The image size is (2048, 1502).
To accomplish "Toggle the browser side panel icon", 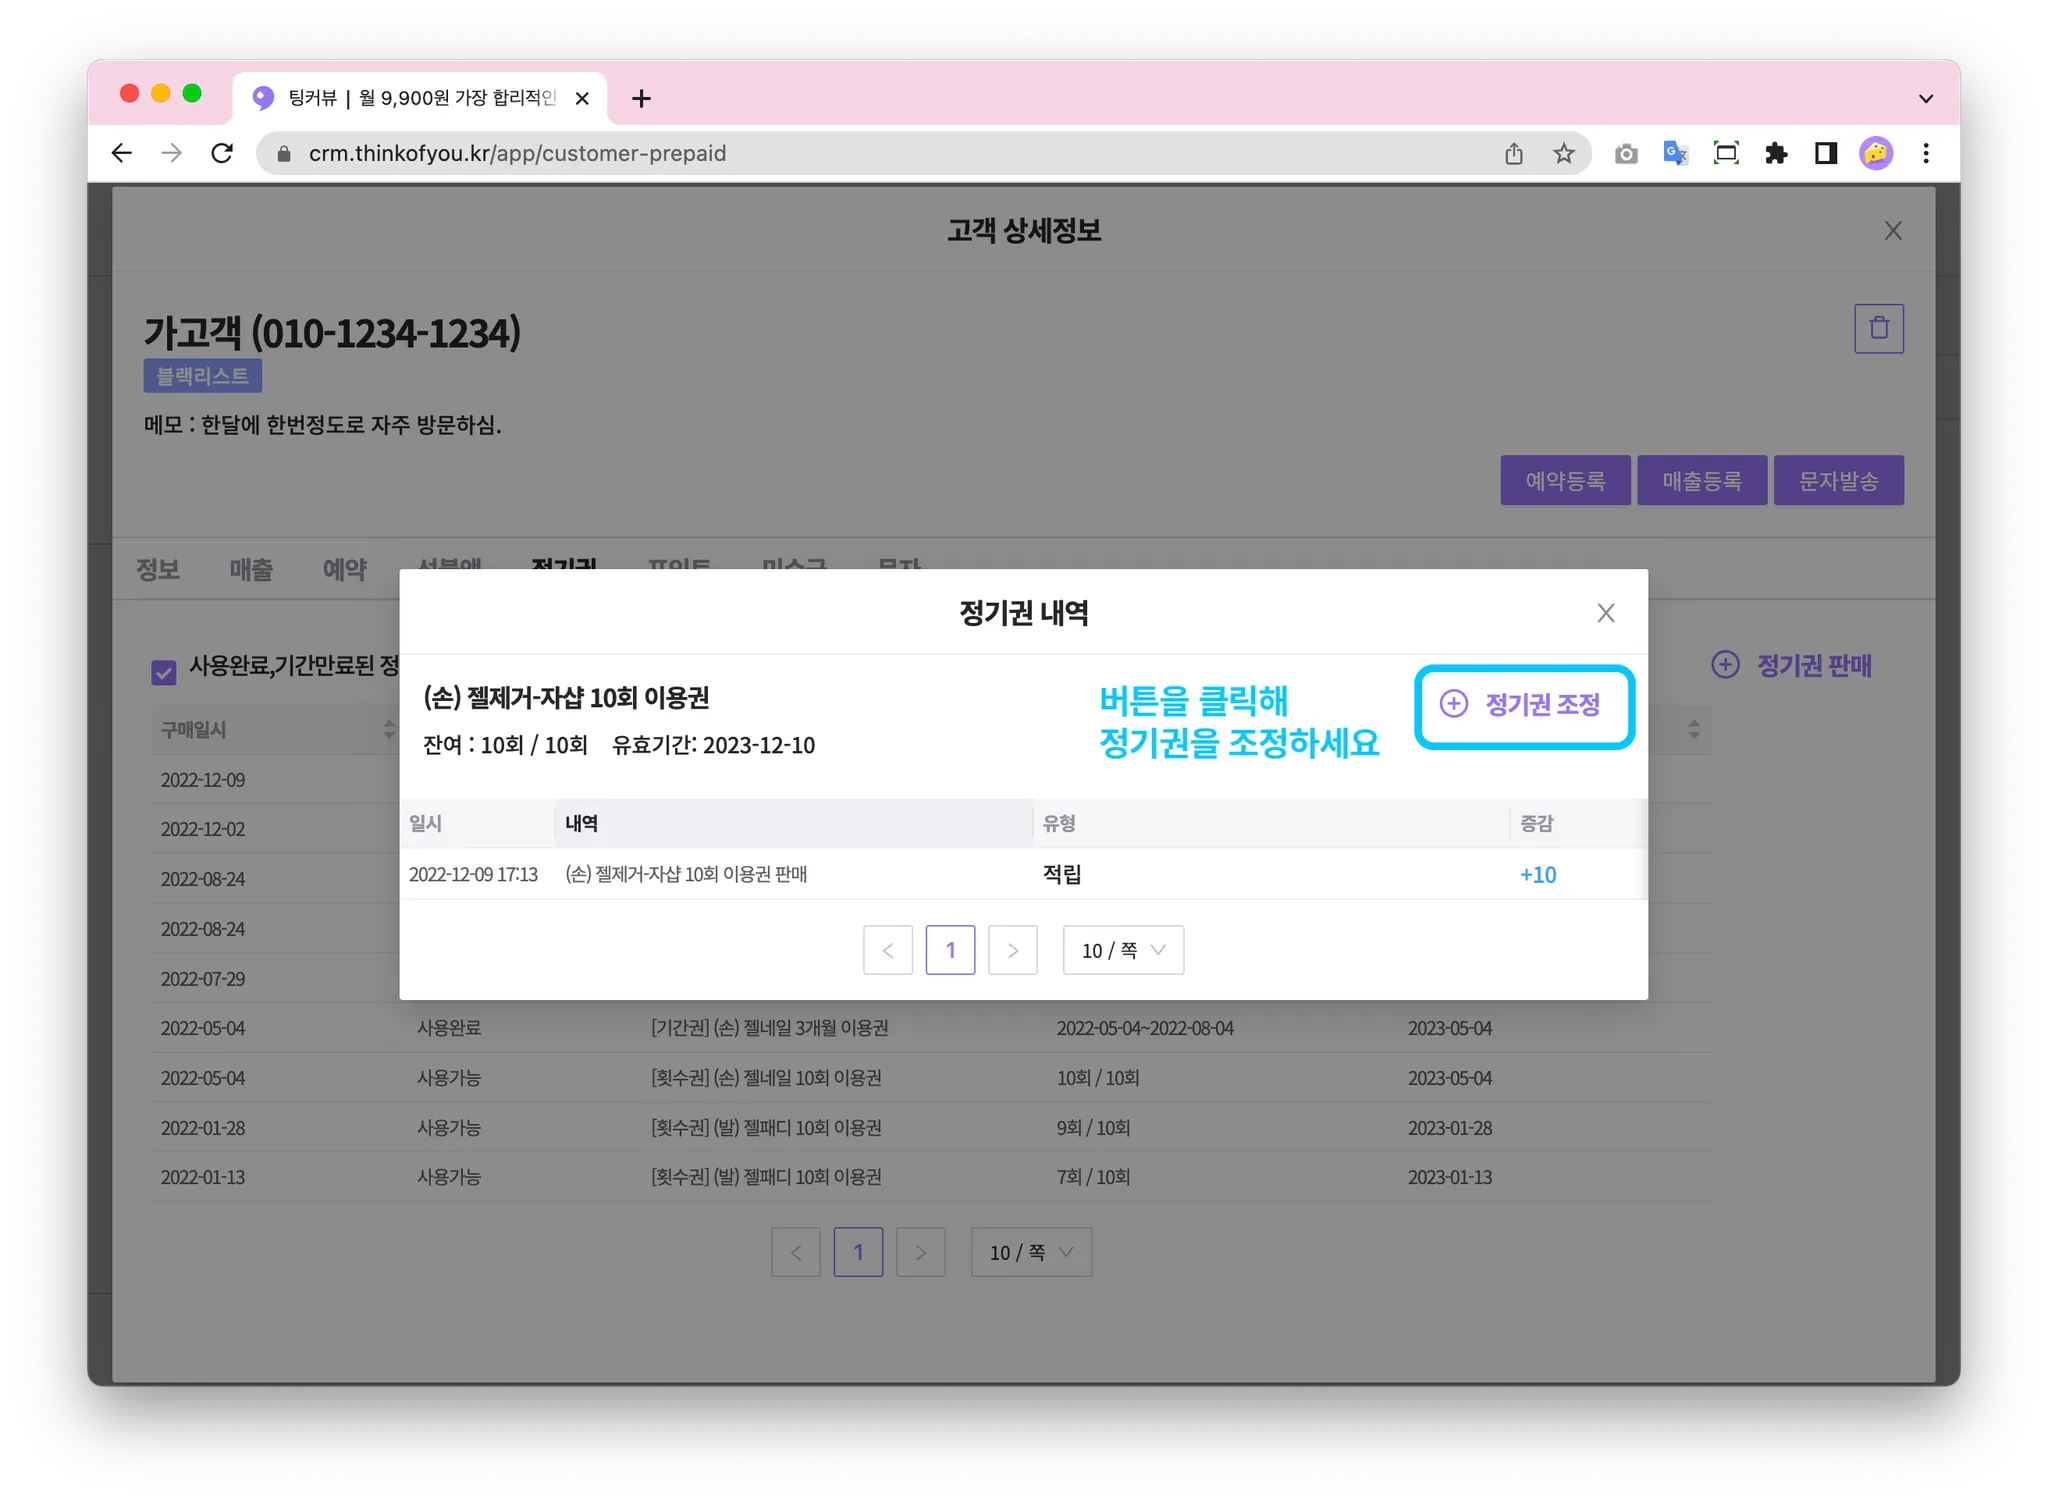I will (1826, 153).
